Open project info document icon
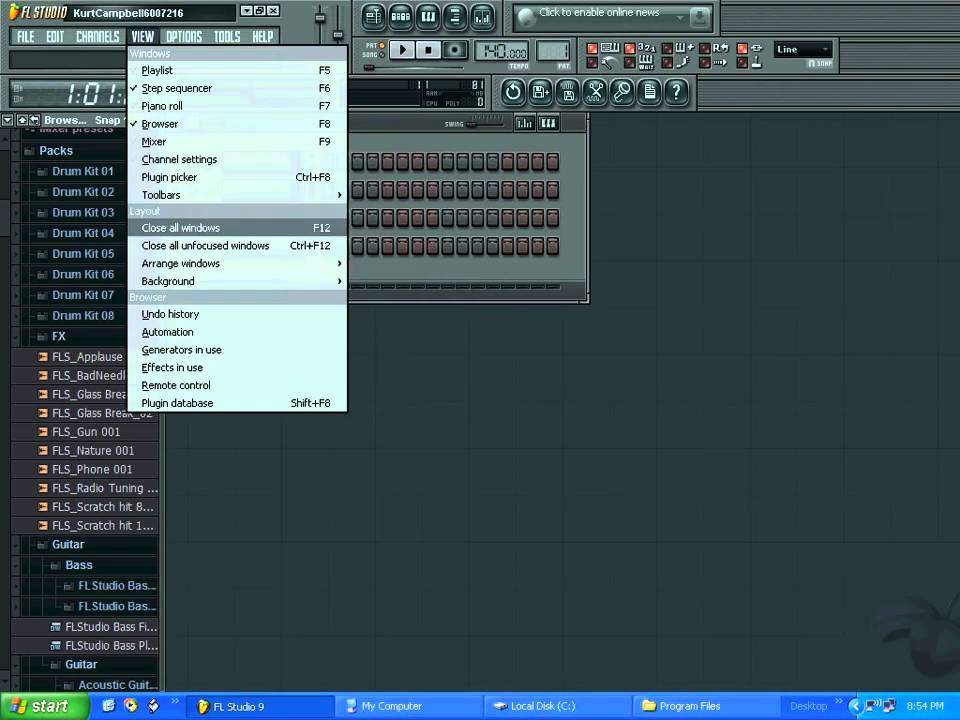960x720 pixels. [x=650, y=92]
